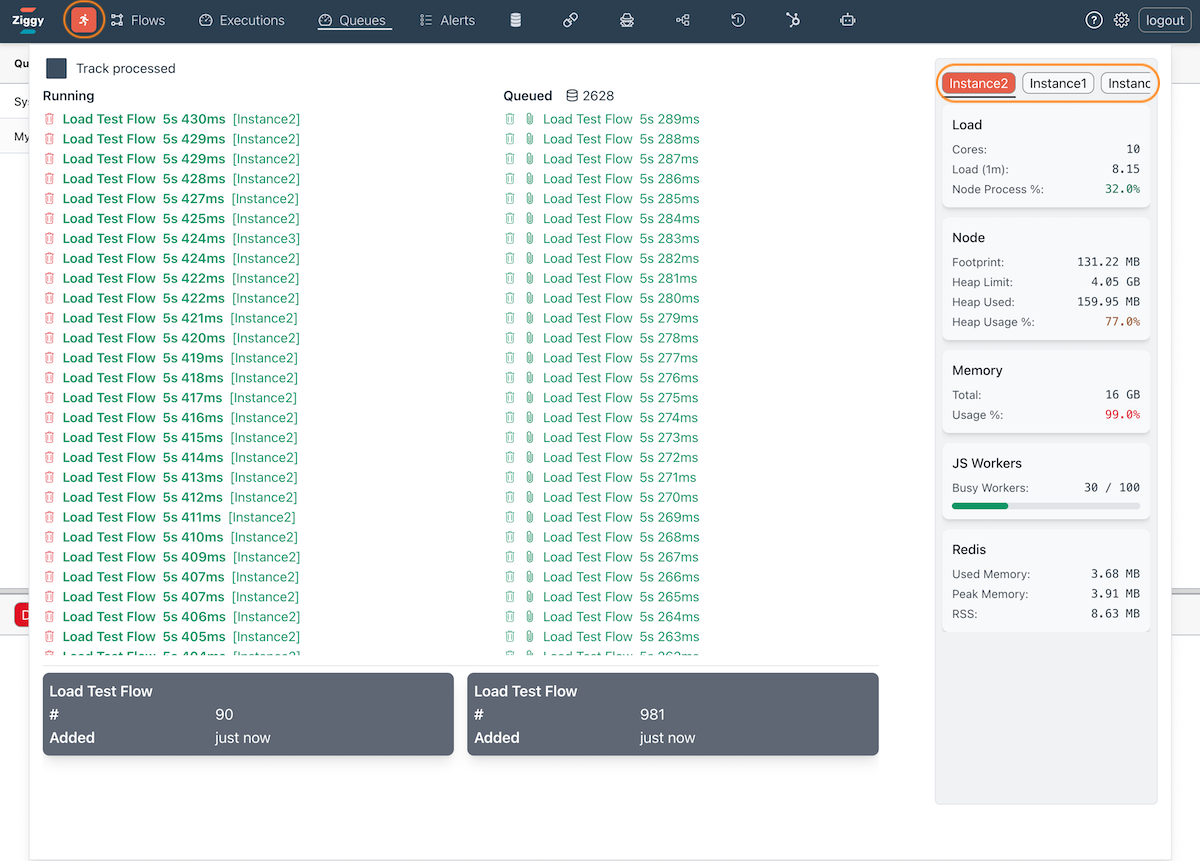
Task: Switch to the Instance1 tab
Action: [x=1058, y=83]
